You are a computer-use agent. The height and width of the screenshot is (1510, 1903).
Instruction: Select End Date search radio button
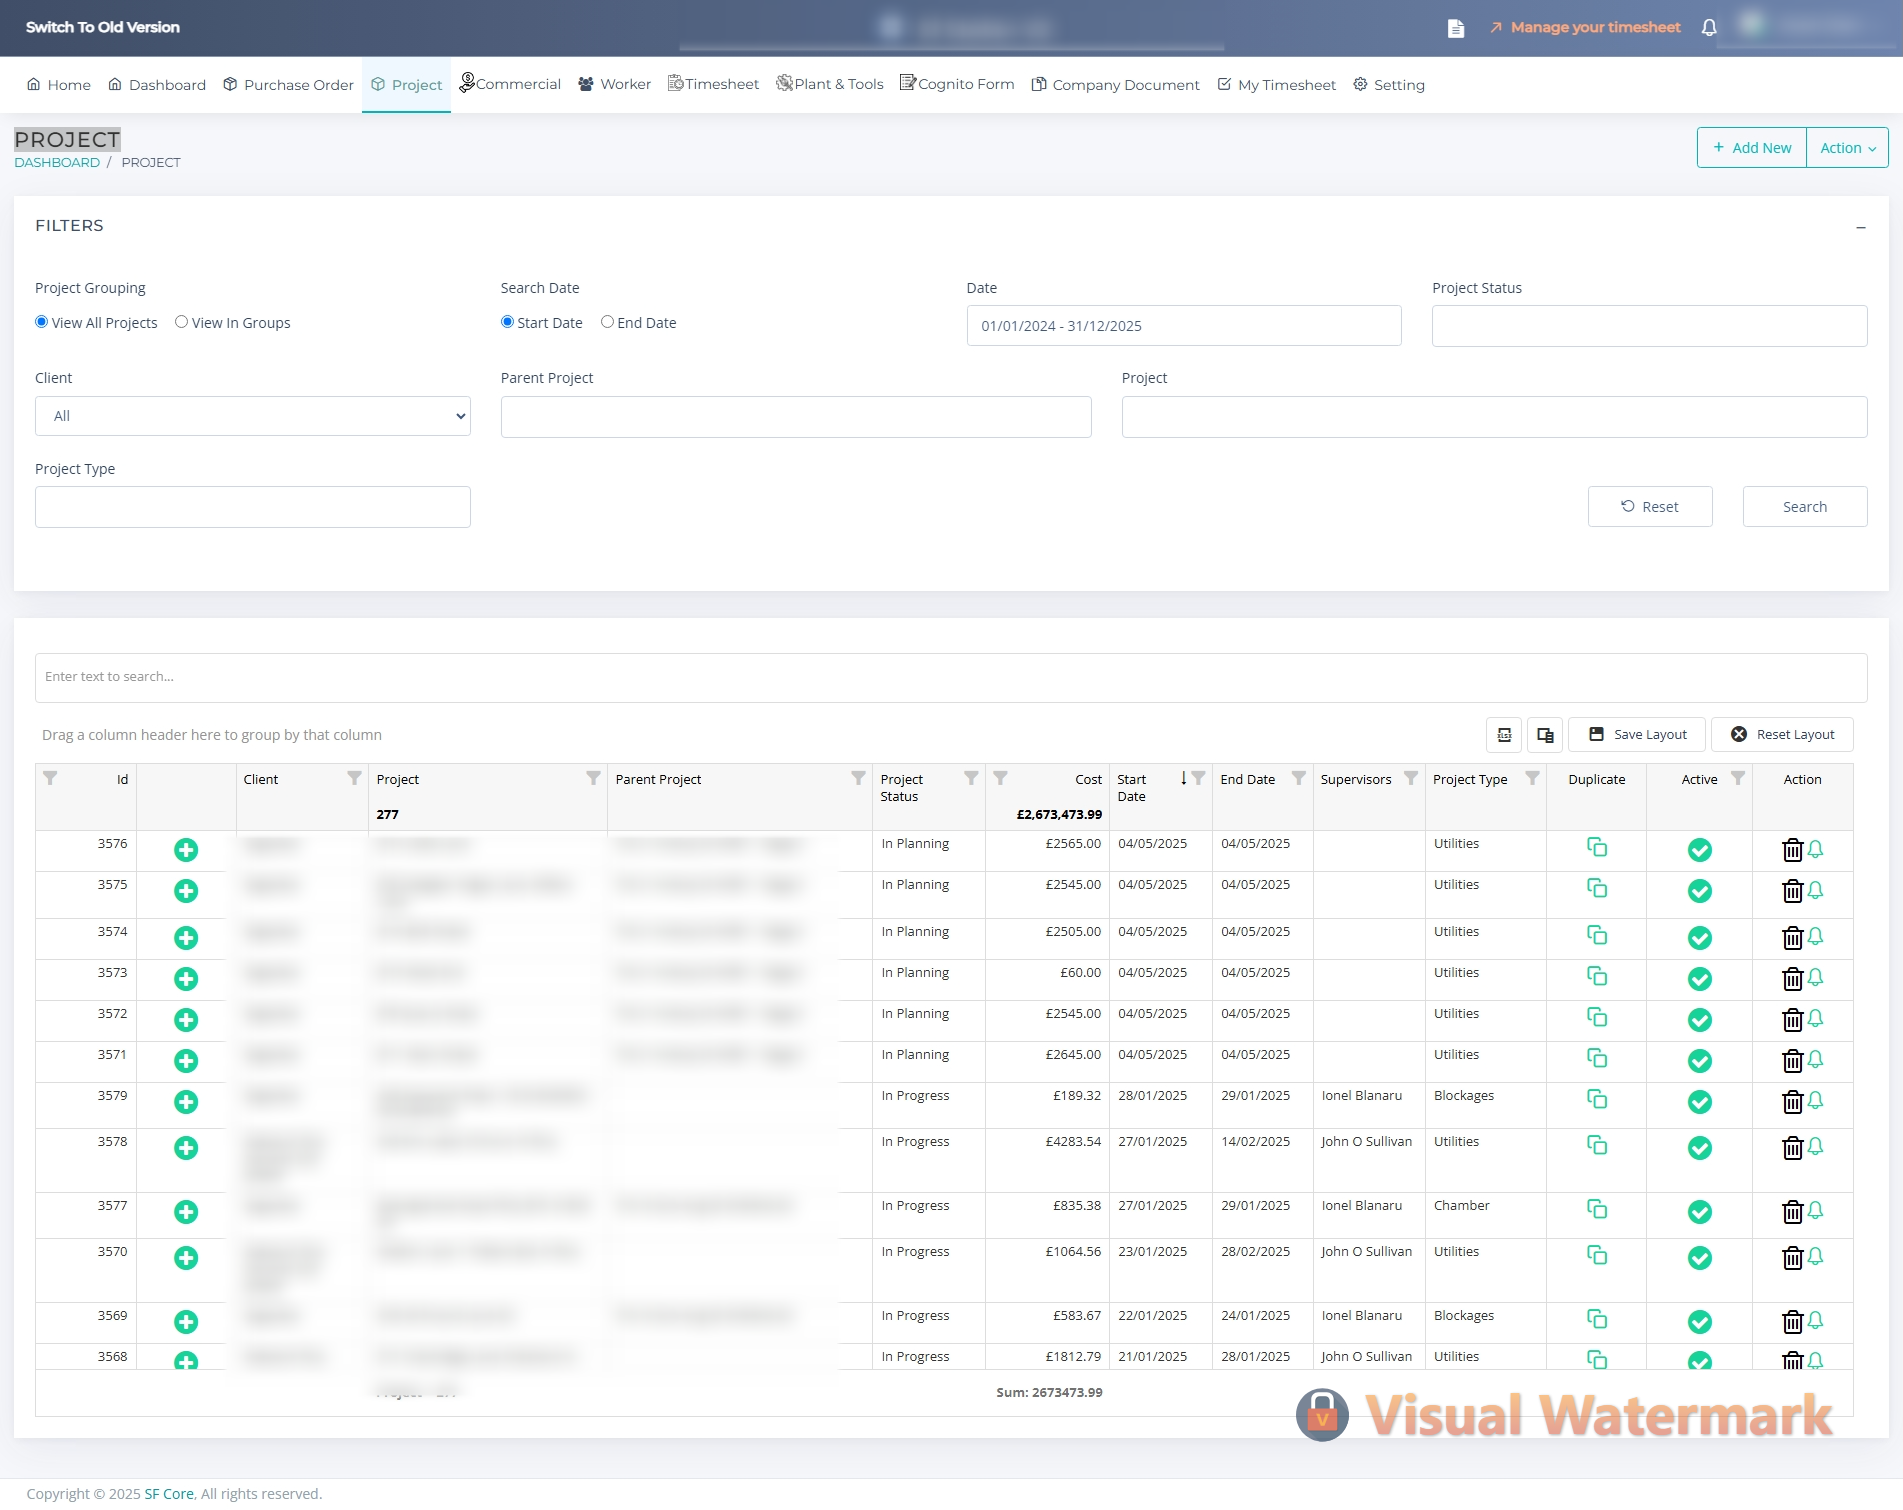coord(607,322)
